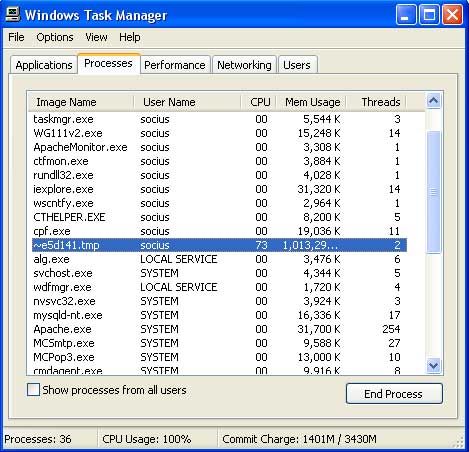Click the 16,336 K memory value
The image size is (469, 452).
click(x=319, y=315)
